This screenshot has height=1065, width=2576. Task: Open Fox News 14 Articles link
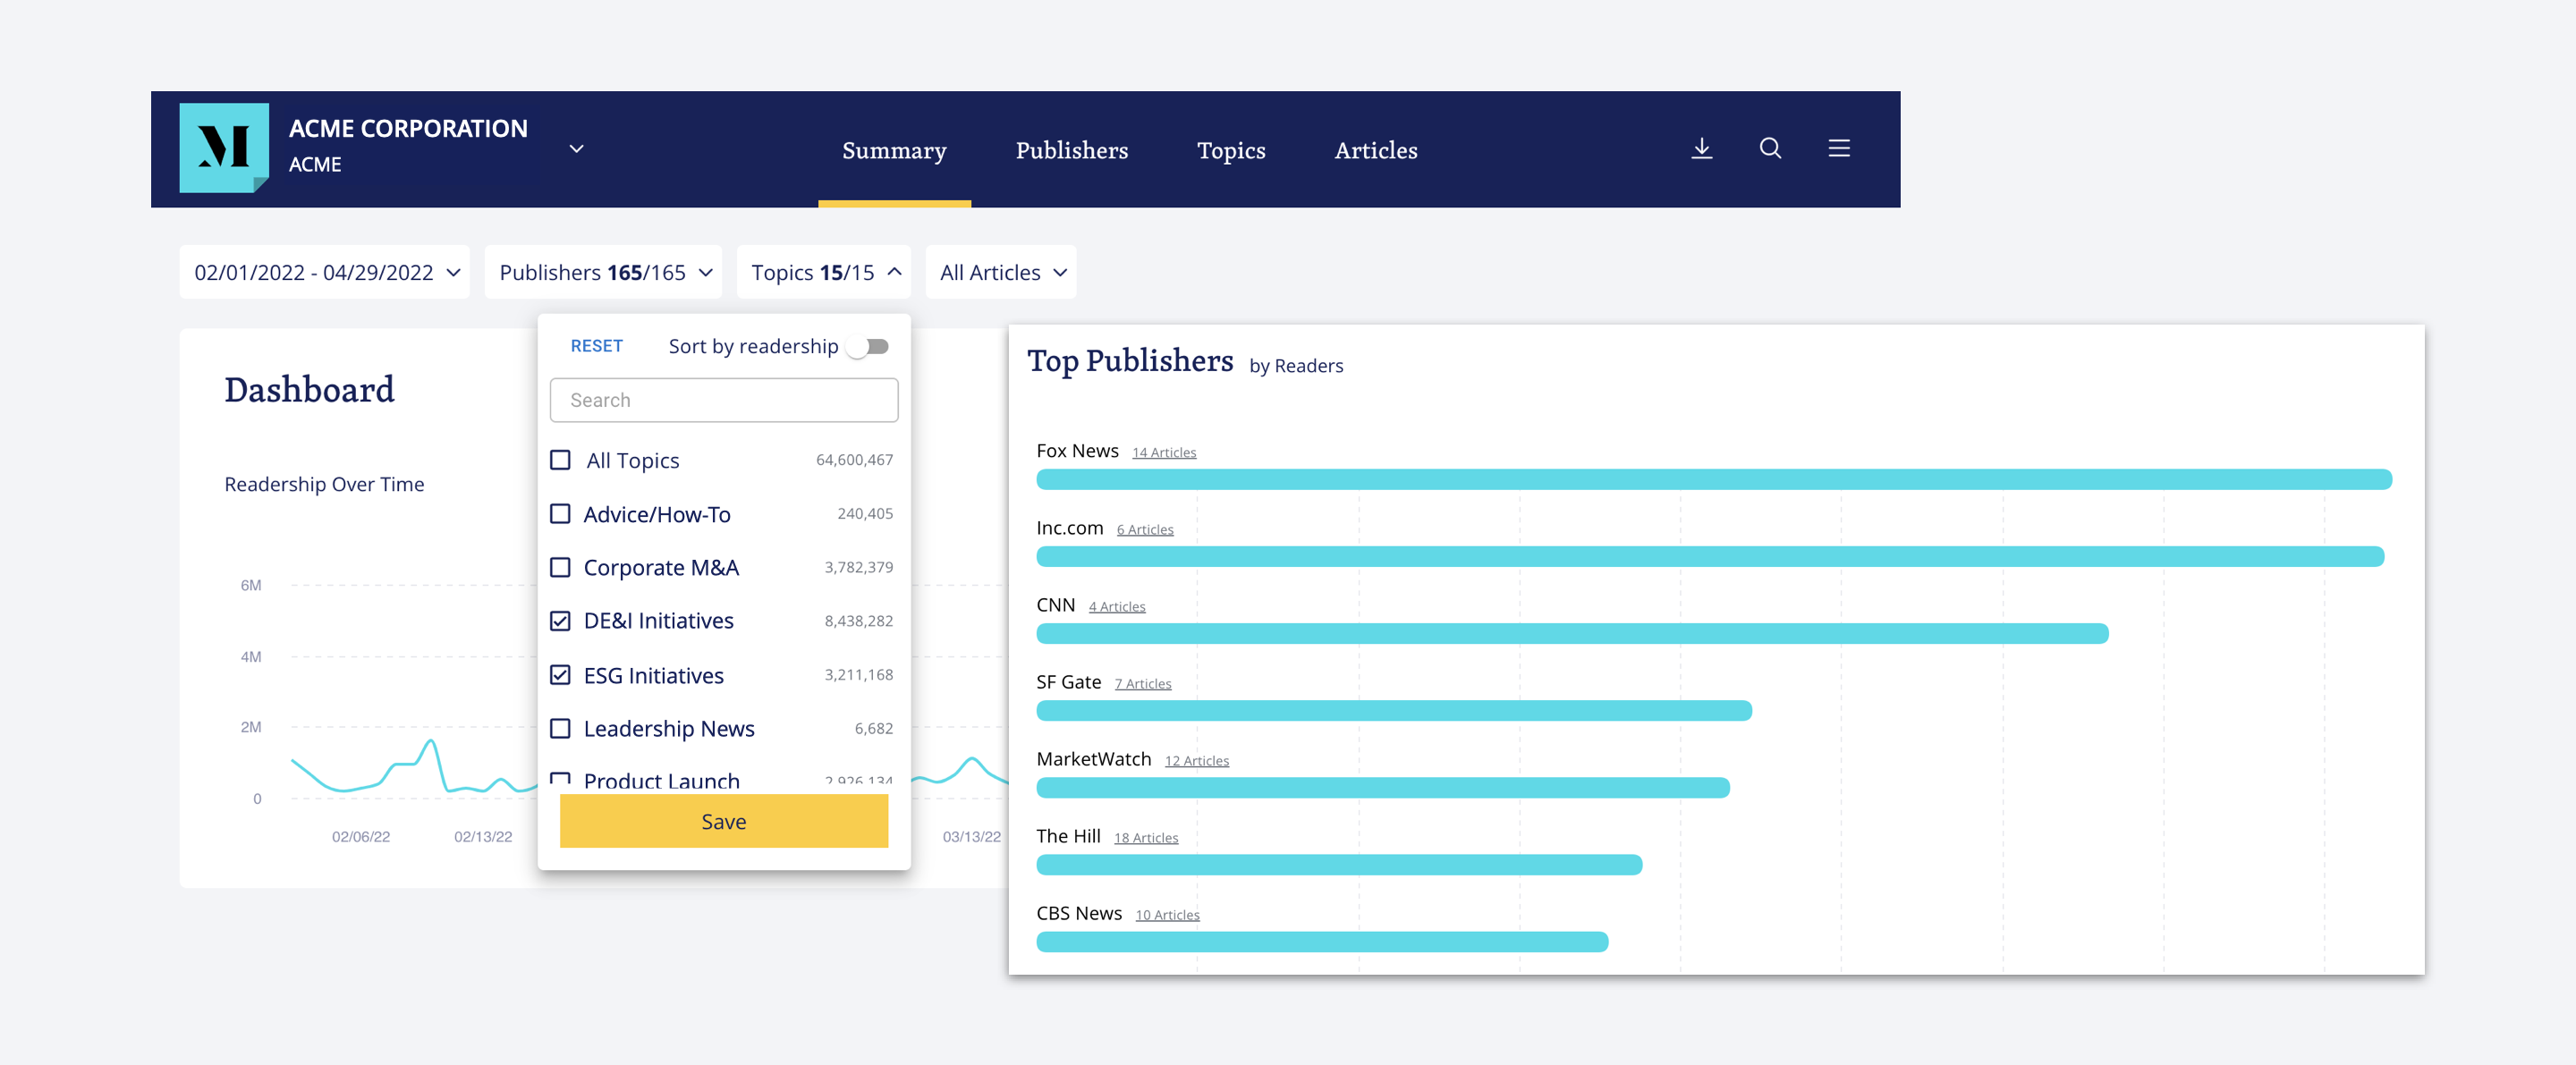1163,453
